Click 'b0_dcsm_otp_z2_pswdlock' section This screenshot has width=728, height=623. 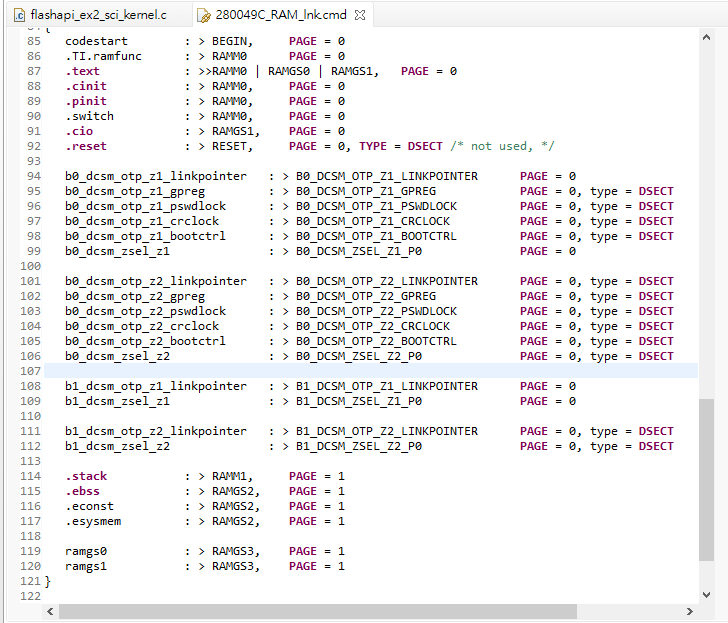click(145, 311)
